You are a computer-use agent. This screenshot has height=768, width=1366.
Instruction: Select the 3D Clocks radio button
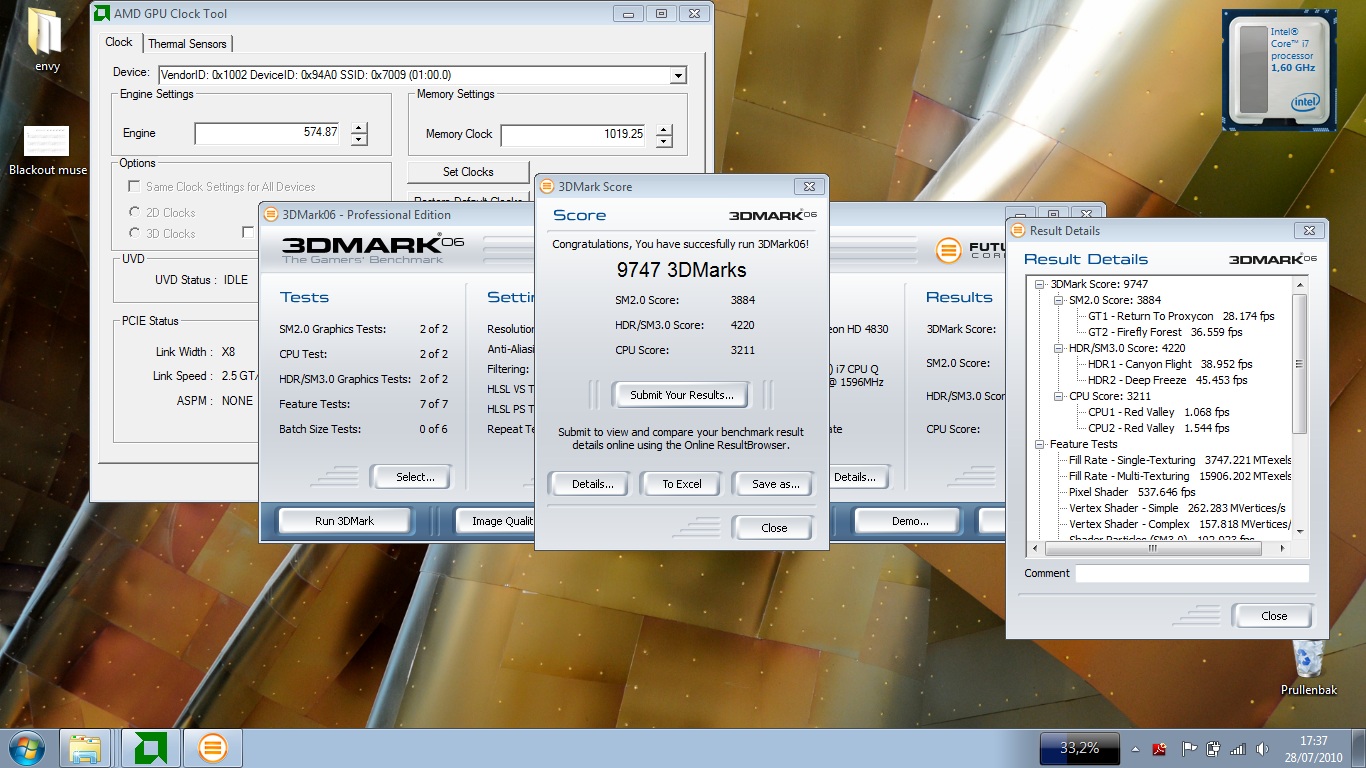point(135,233)
